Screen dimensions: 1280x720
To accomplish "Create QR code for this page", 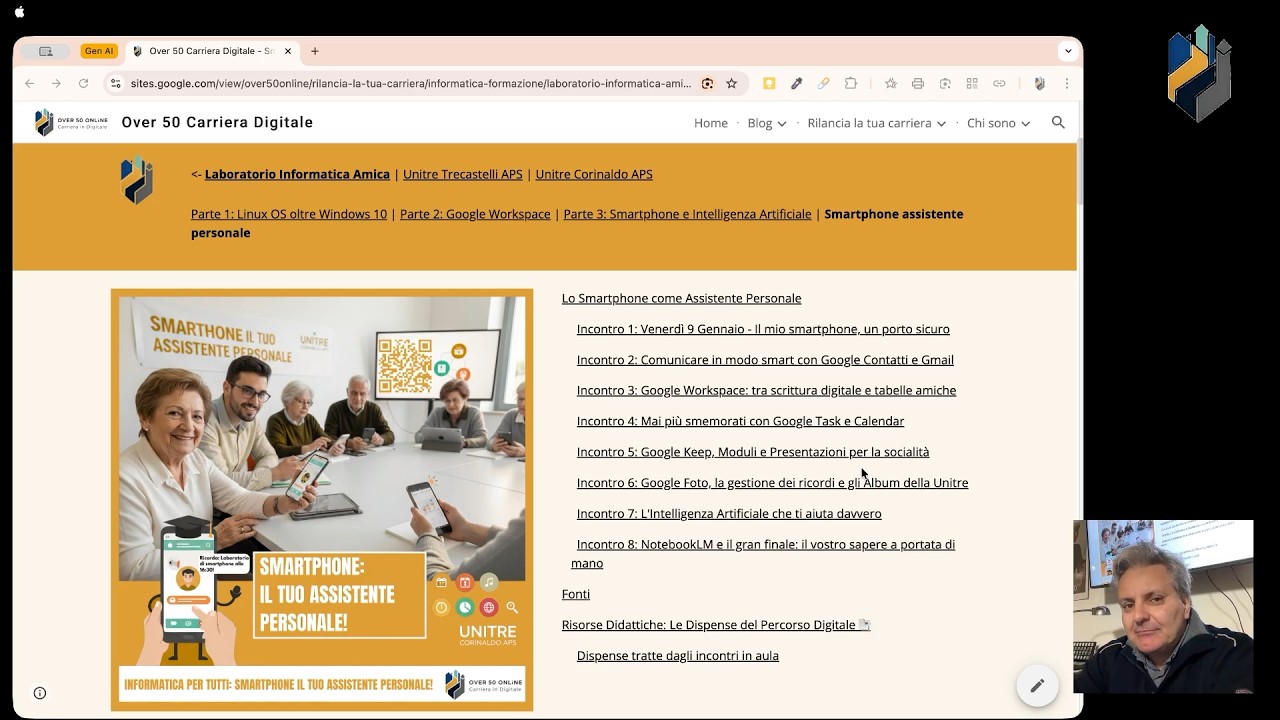I will [x=972, y=83].
